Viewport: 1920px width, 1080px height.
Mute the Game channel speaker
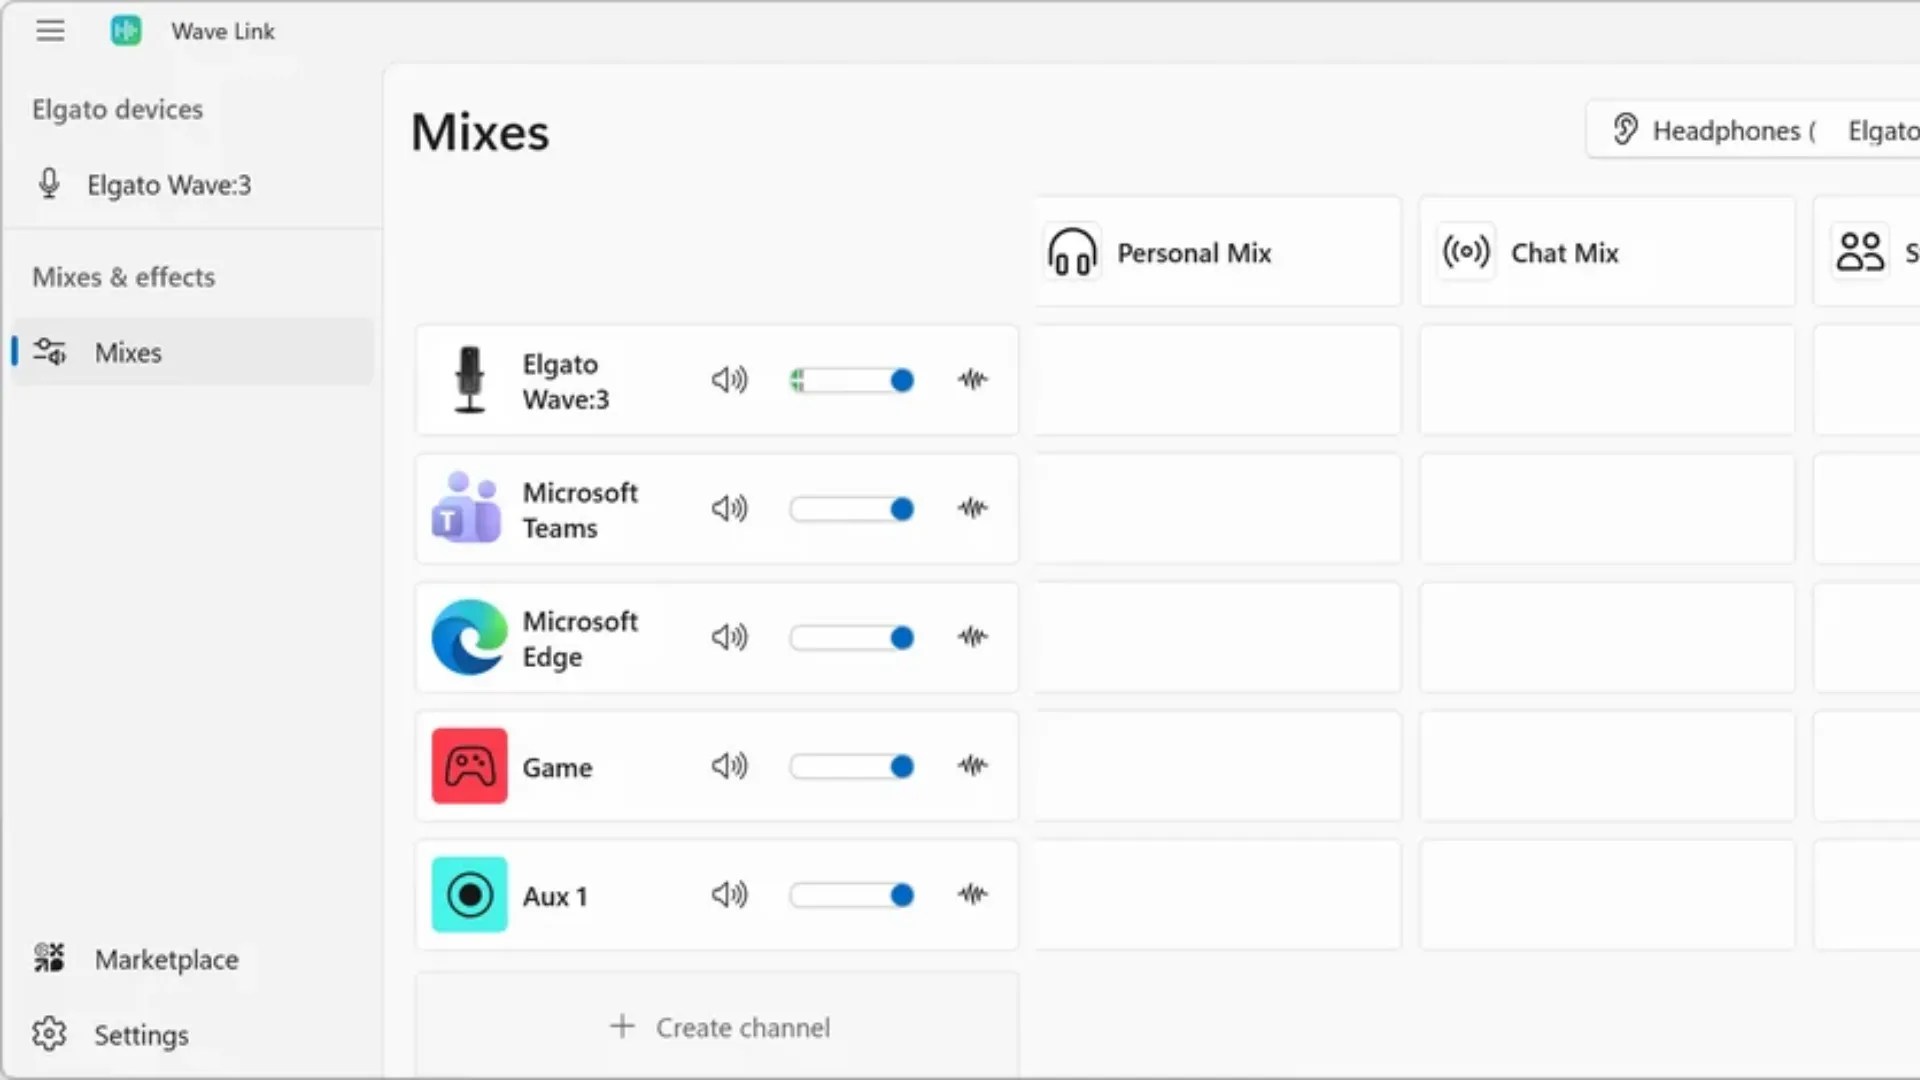729,766
